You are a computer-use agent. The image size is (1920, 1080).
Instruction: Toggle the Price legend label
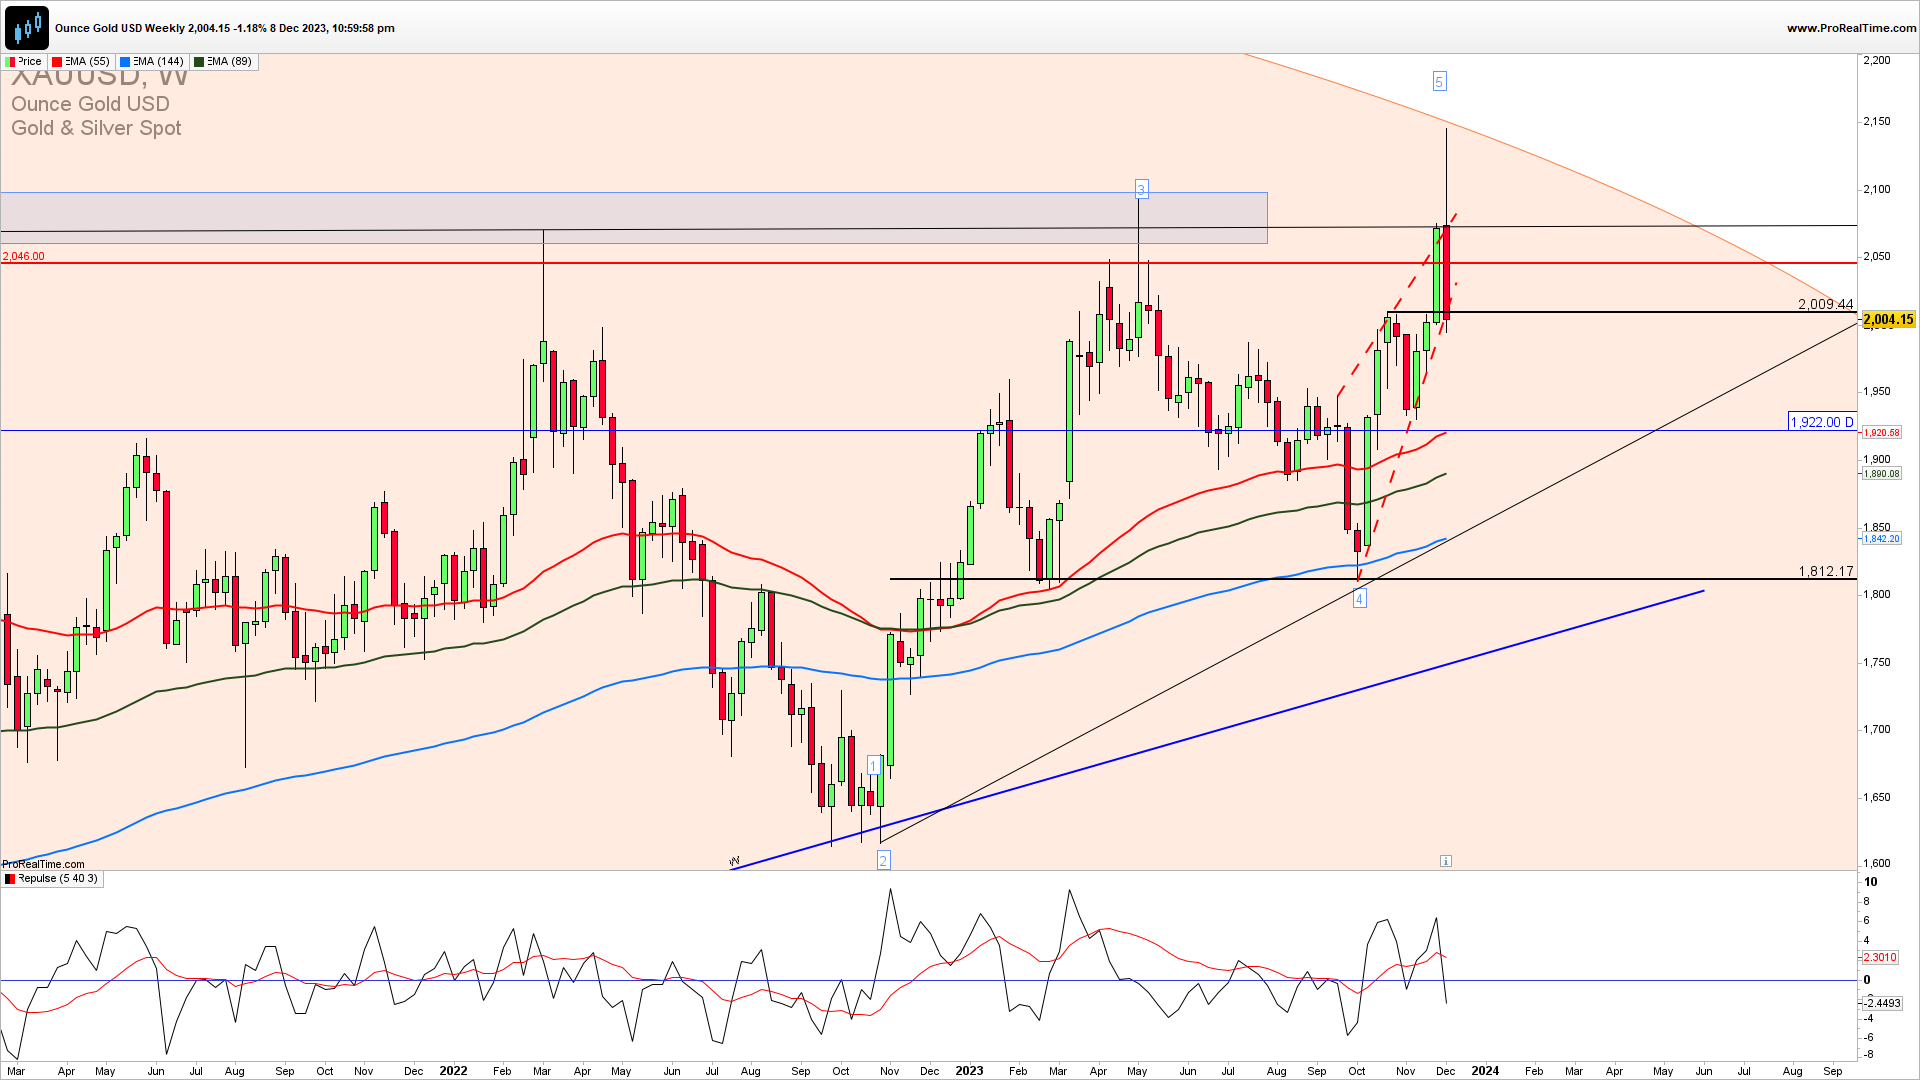[x=30, y=62]
